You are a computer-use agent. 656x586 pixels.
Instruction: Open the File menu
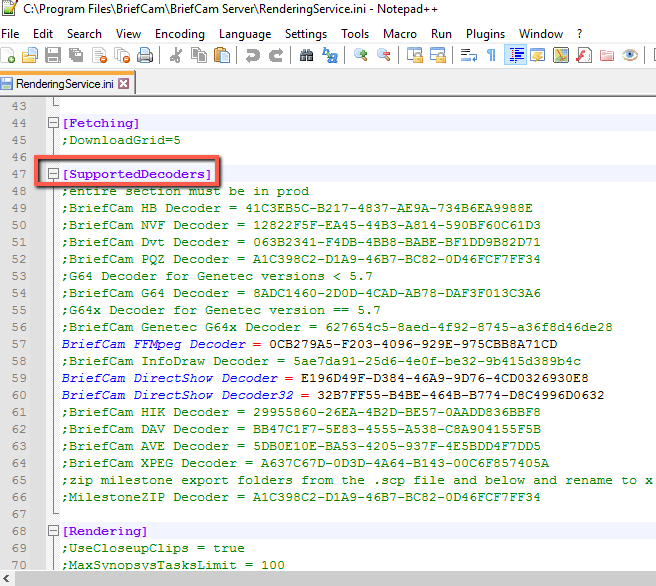point(10,34)
